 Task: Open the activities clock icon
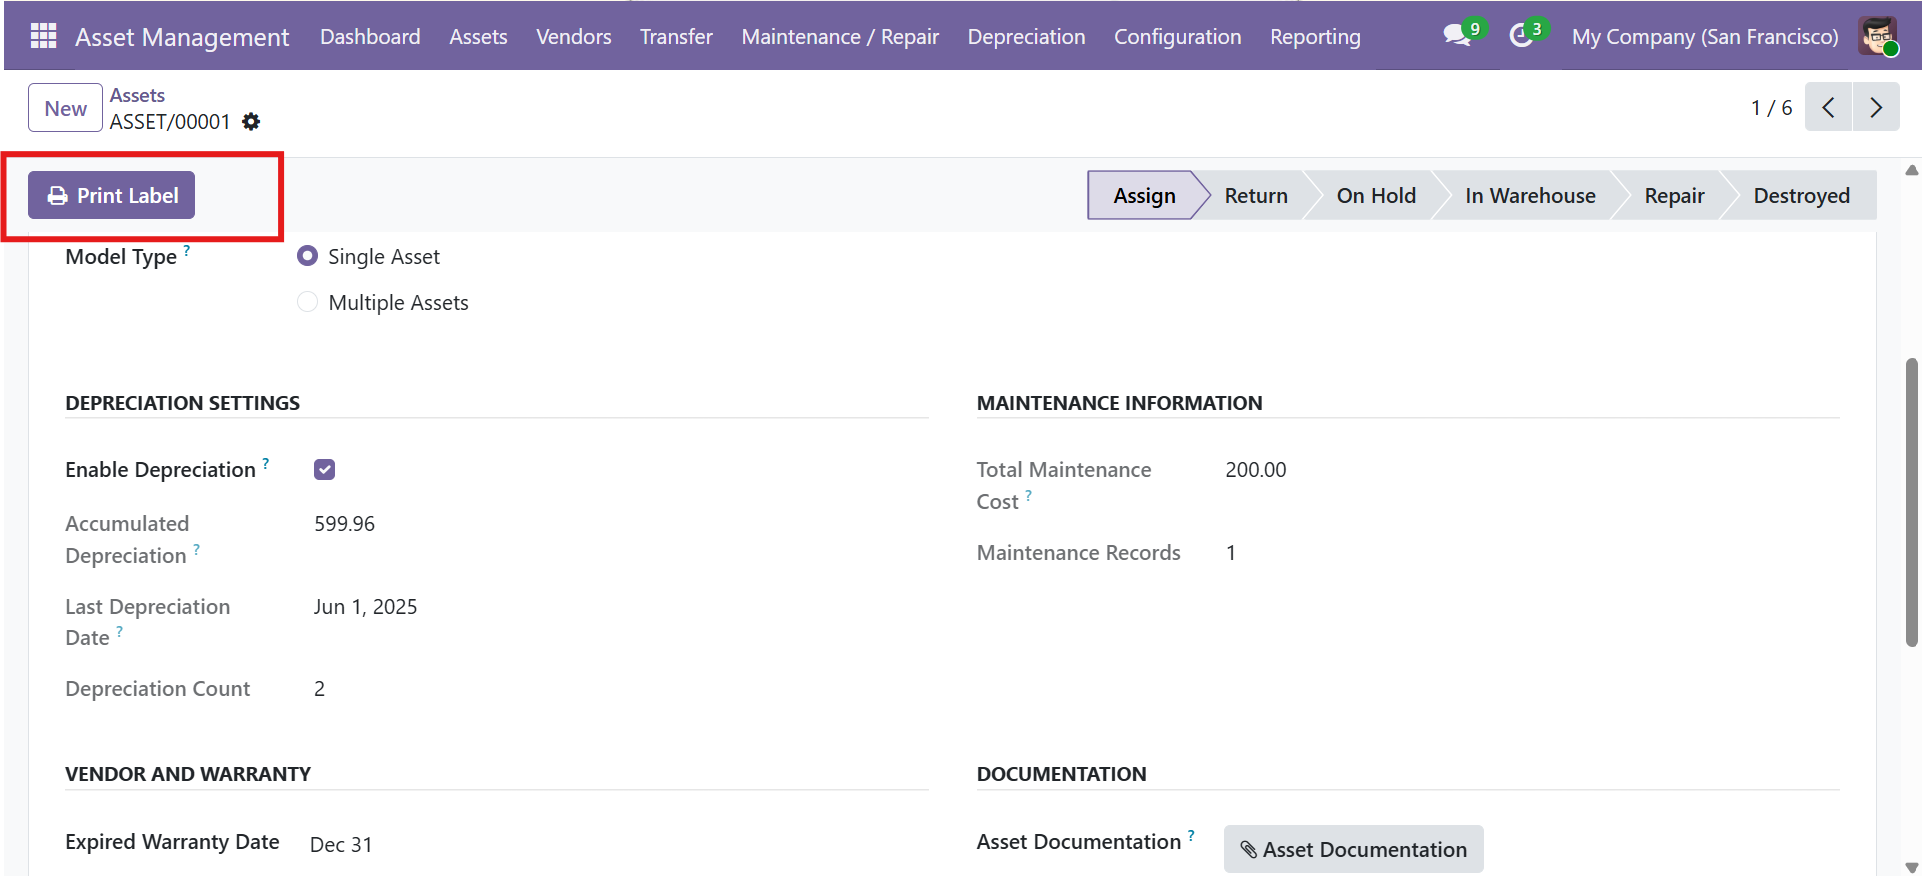[x=1521, y=36]
